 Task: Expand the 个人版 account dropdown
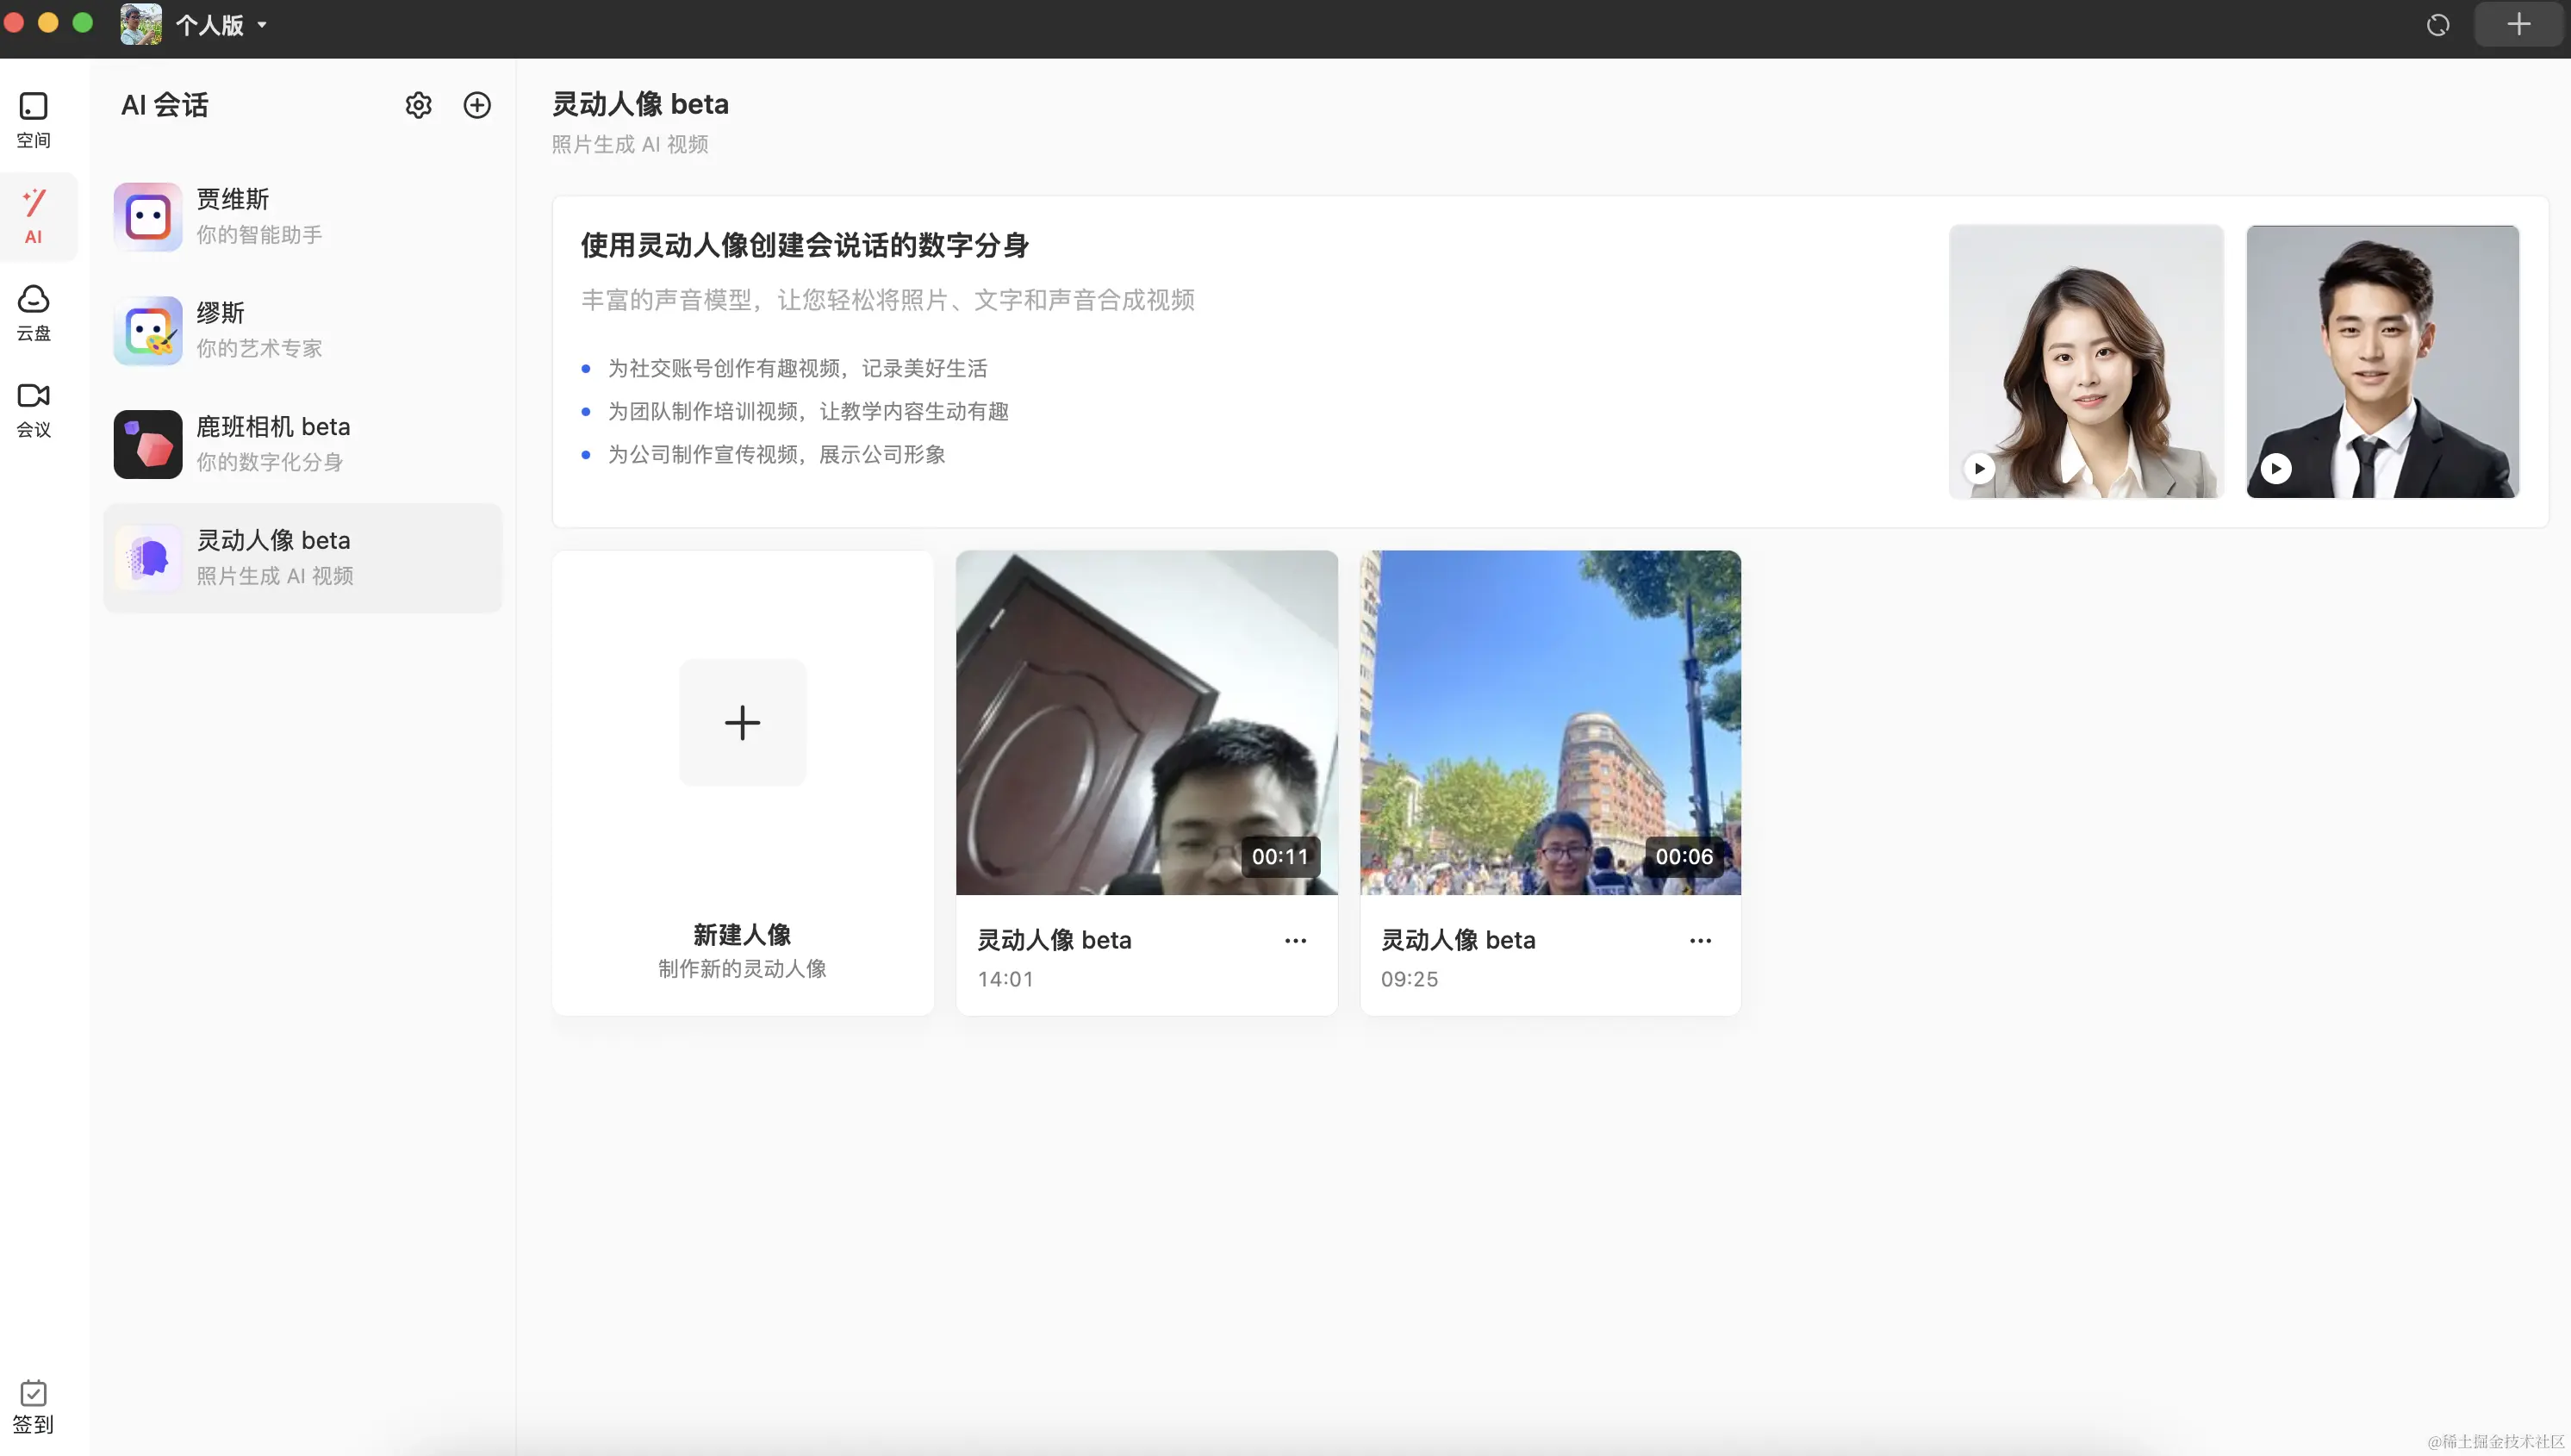point(220,25)
